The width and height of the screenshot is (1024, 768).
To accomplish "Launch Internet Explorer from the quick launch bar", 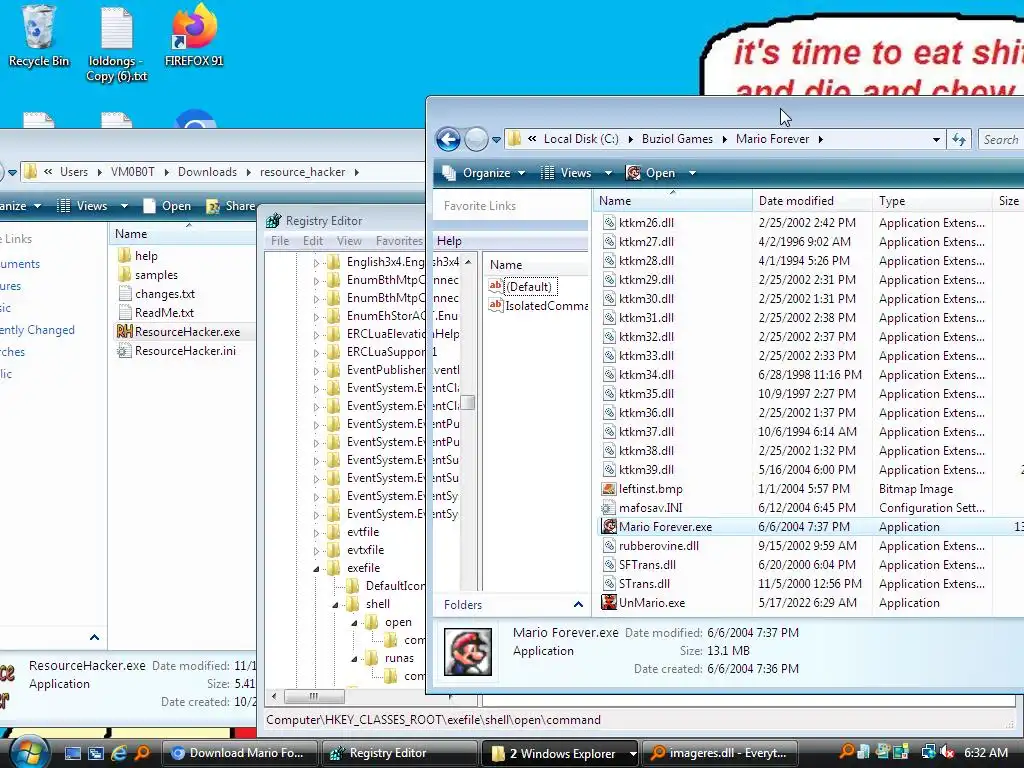I will 119,753.
